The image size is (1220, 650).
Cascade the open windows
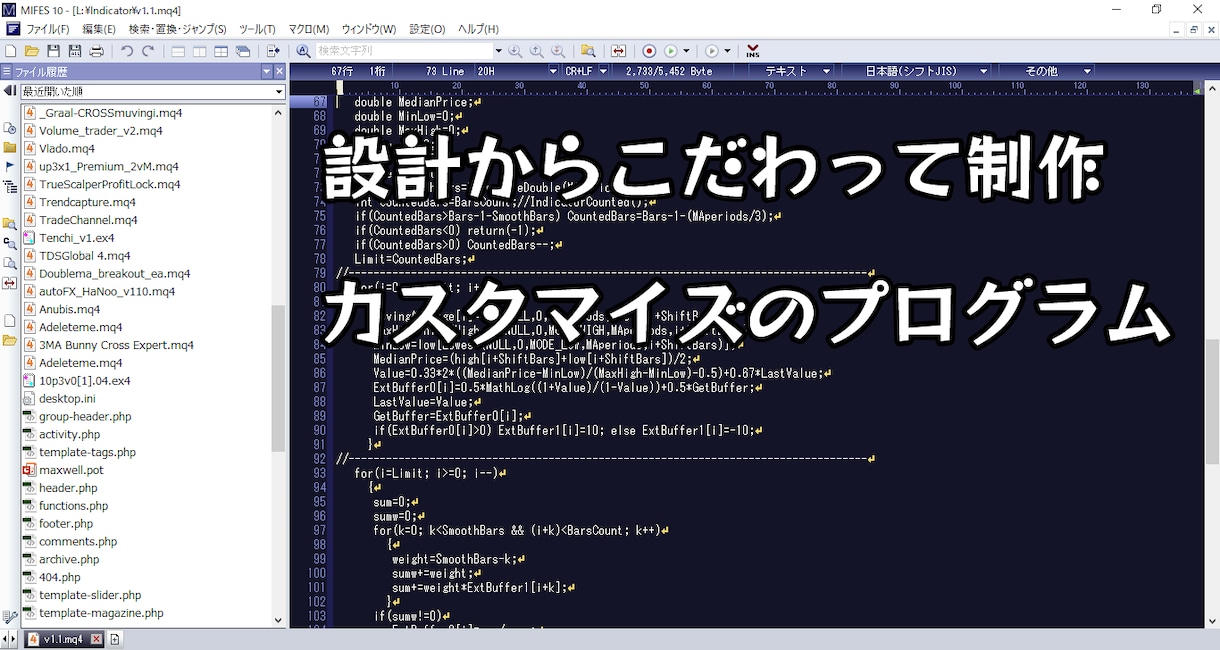click(x=243, y=51)
